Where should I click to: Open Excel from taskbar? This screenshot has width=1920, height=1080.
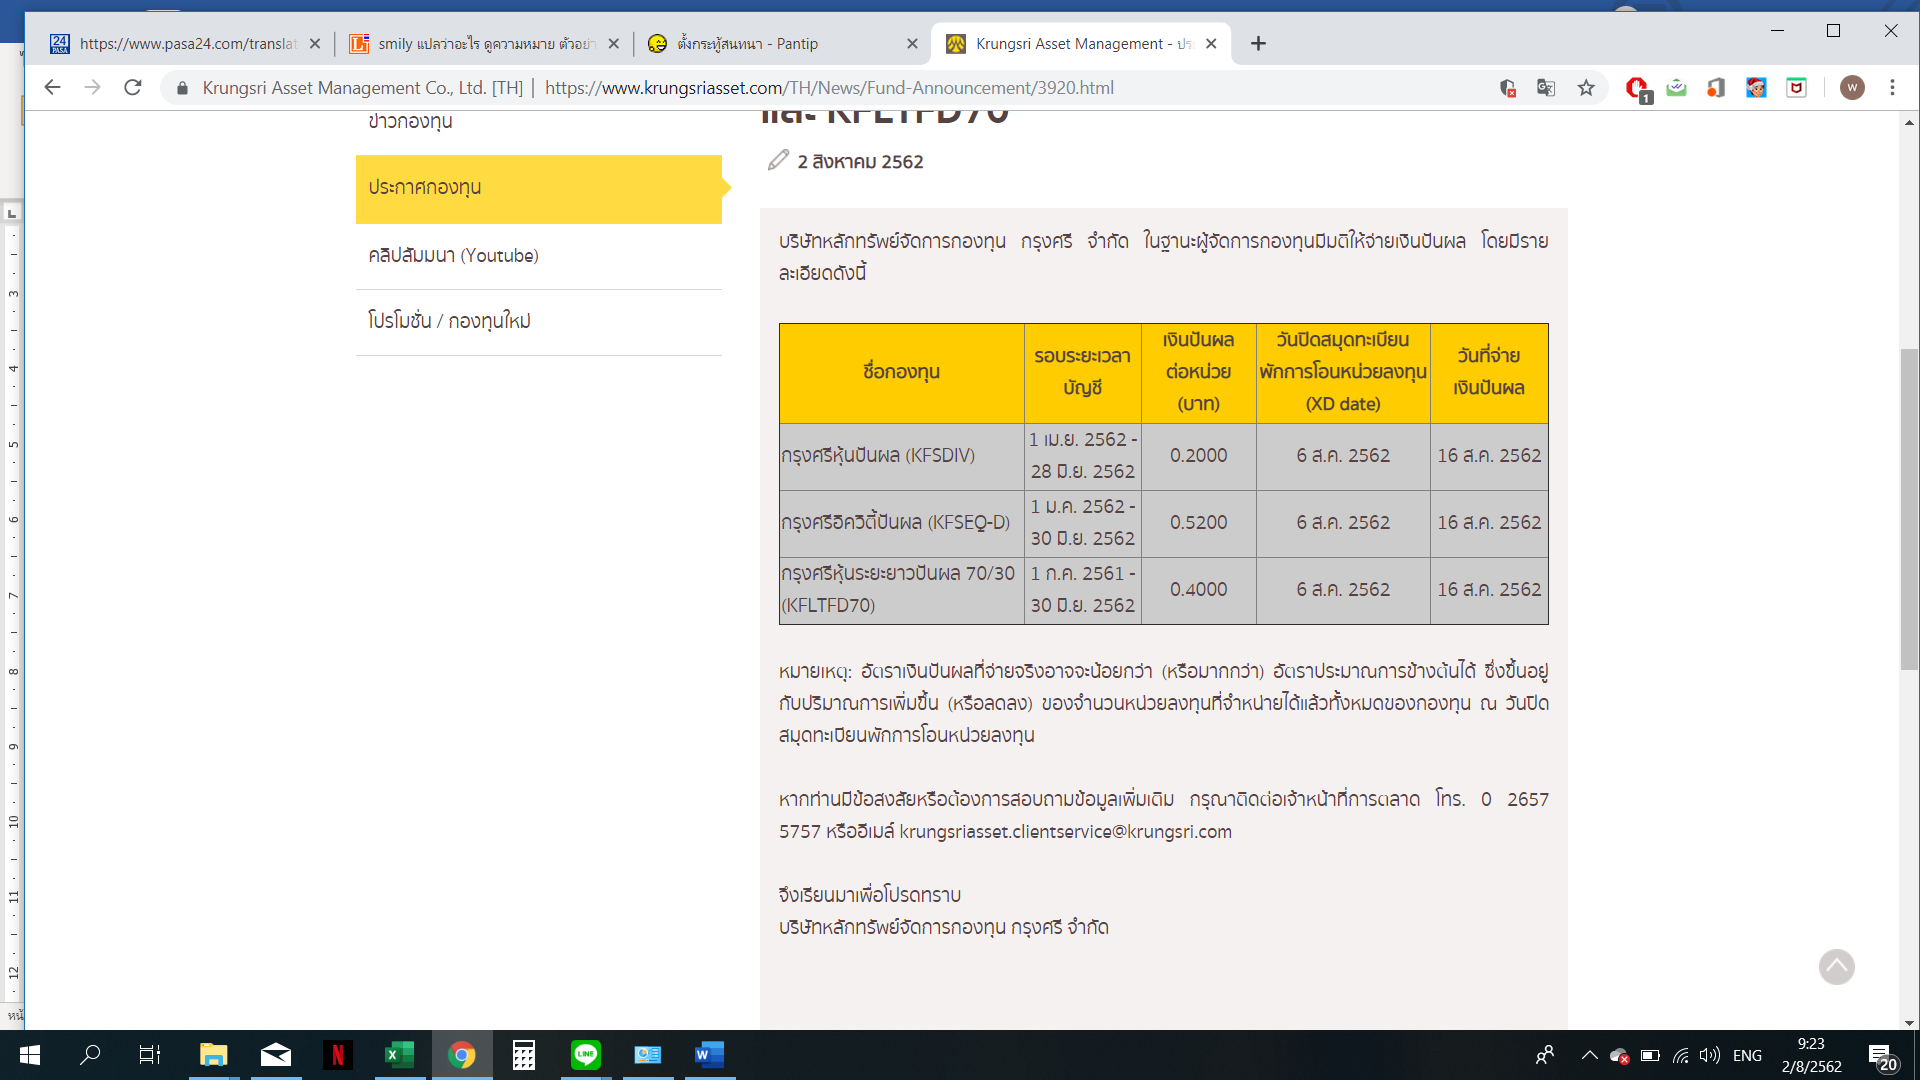point(399,1055)
